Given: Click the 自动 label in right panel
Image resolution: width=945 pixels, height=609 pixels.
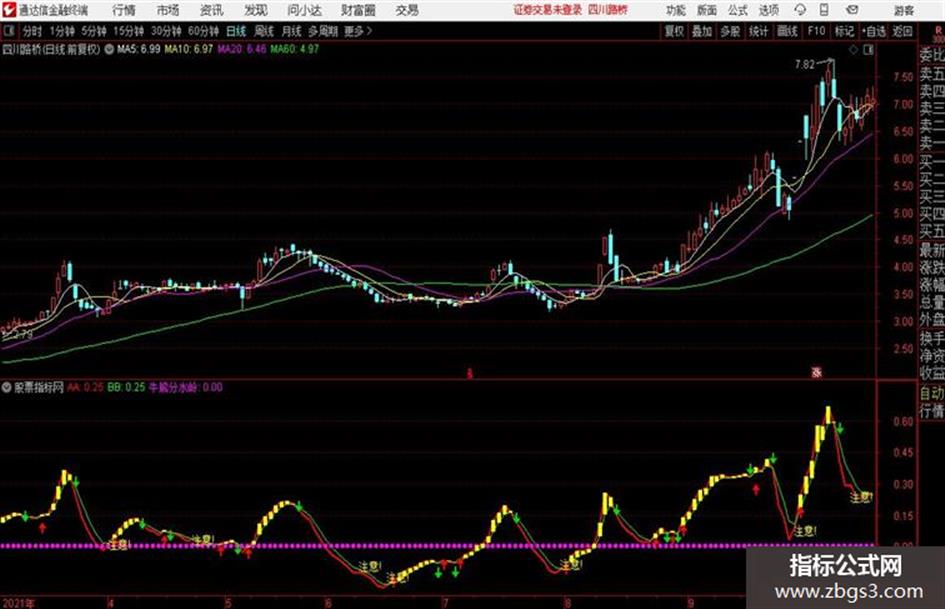Looking at the screenshot, I should coord(932,393).
